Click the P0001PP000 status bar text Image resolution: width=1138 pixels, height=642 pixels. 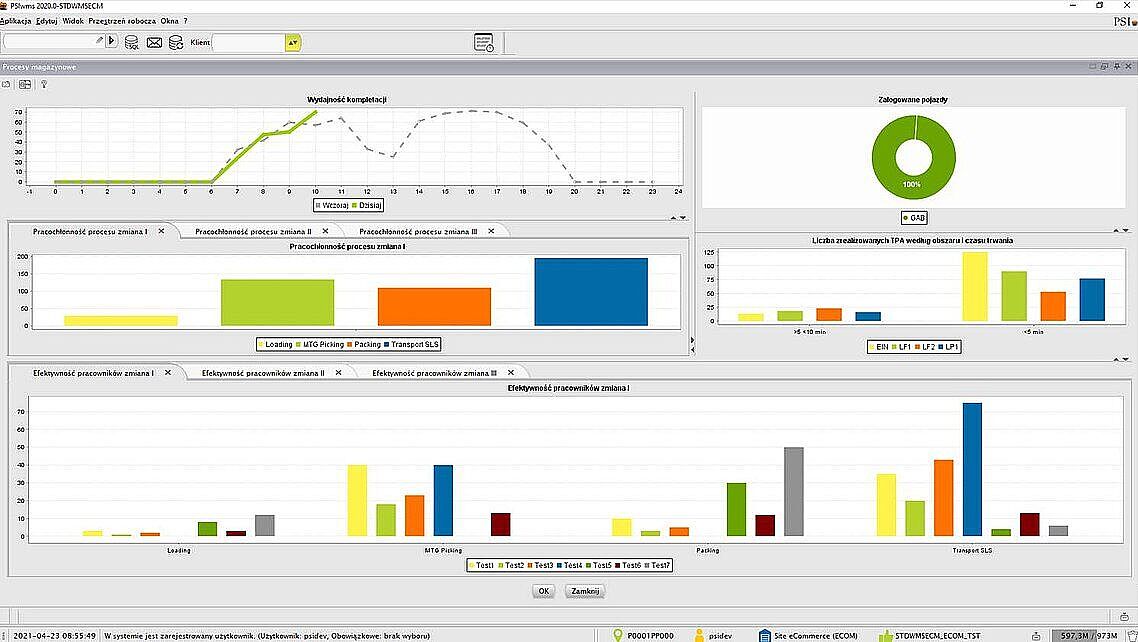(x=650, y=636)
